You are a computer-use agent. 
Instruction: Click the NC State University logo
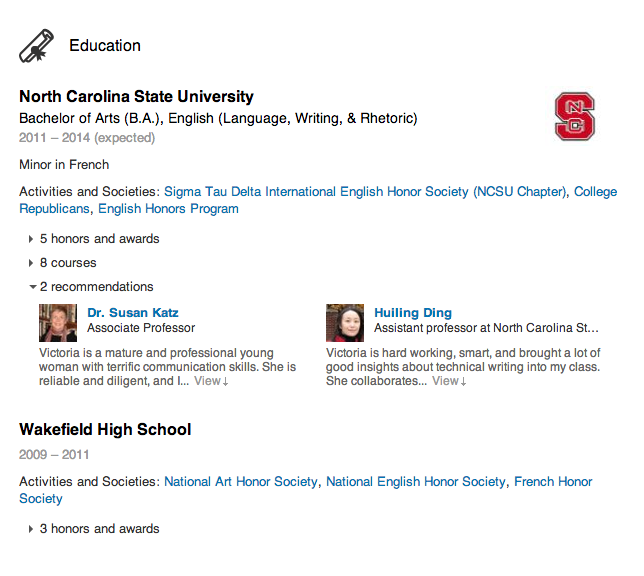pyautogui.click(x=575, y=117)
